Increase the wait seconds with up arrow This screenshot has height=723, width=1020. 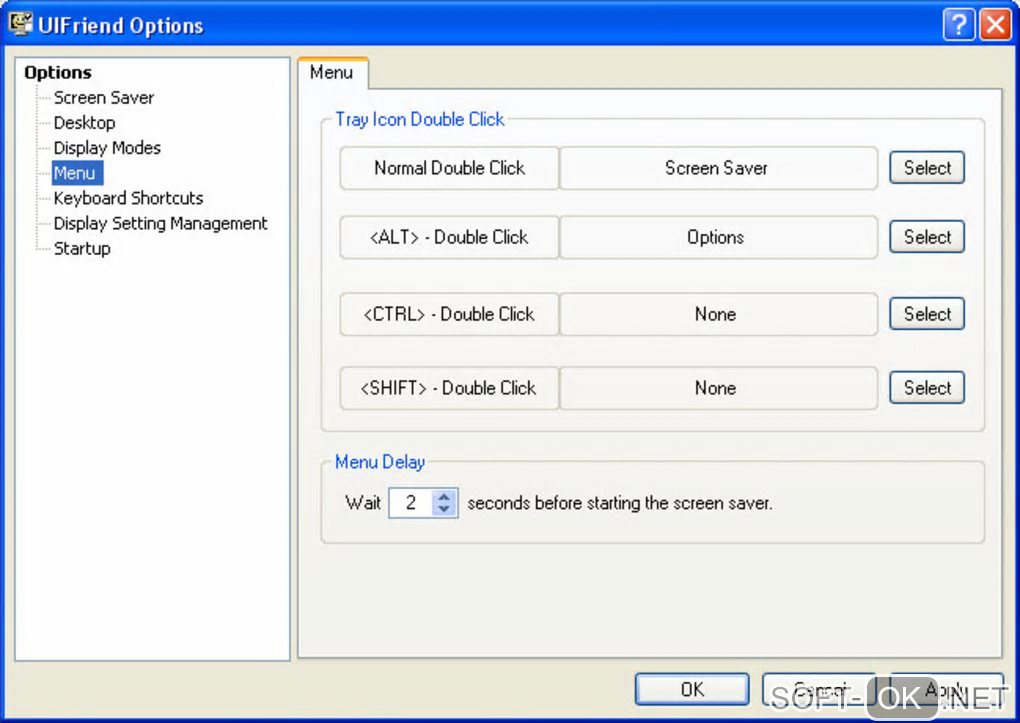(x=444, y=497)
